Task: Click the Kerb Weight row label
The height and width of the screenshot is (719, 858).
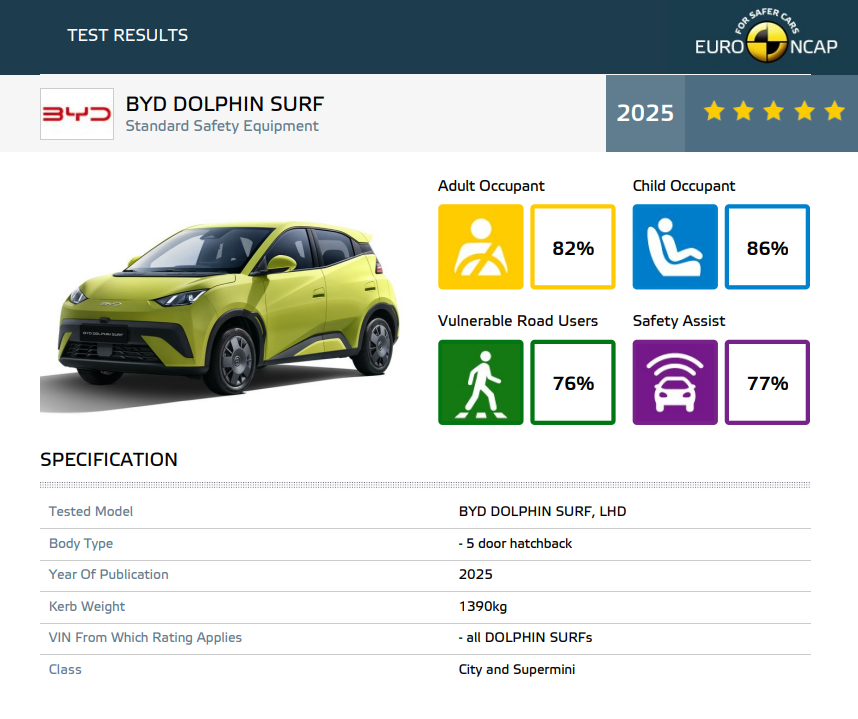Action: [x=87, y=606]
